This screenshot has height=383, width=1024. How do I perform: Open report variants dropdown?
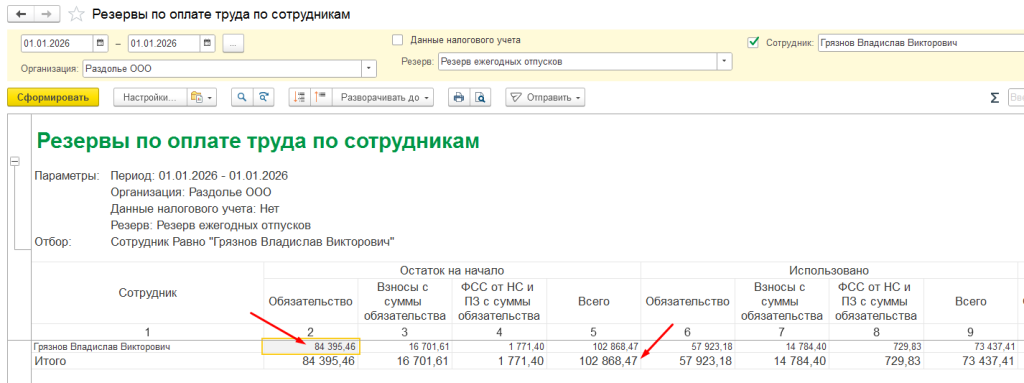(202, 97)
